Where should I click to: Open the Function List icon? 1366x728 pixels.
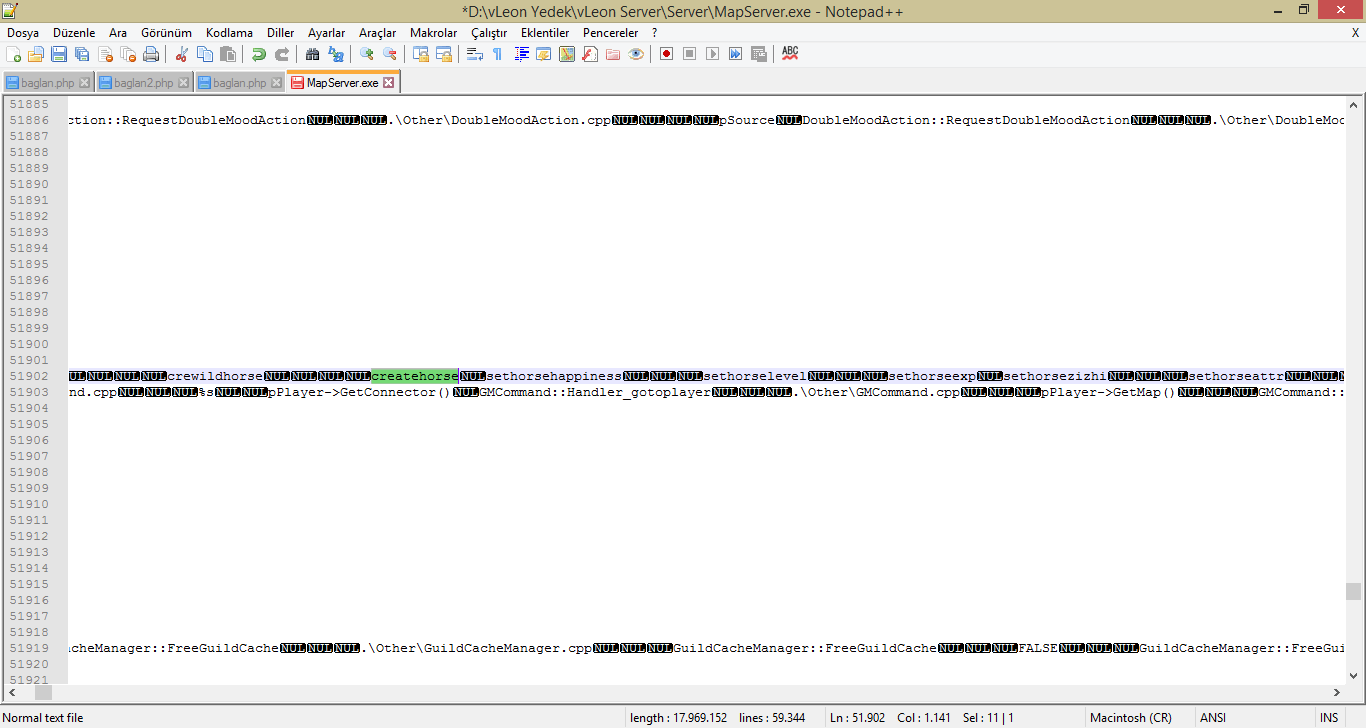pos(590,54)
